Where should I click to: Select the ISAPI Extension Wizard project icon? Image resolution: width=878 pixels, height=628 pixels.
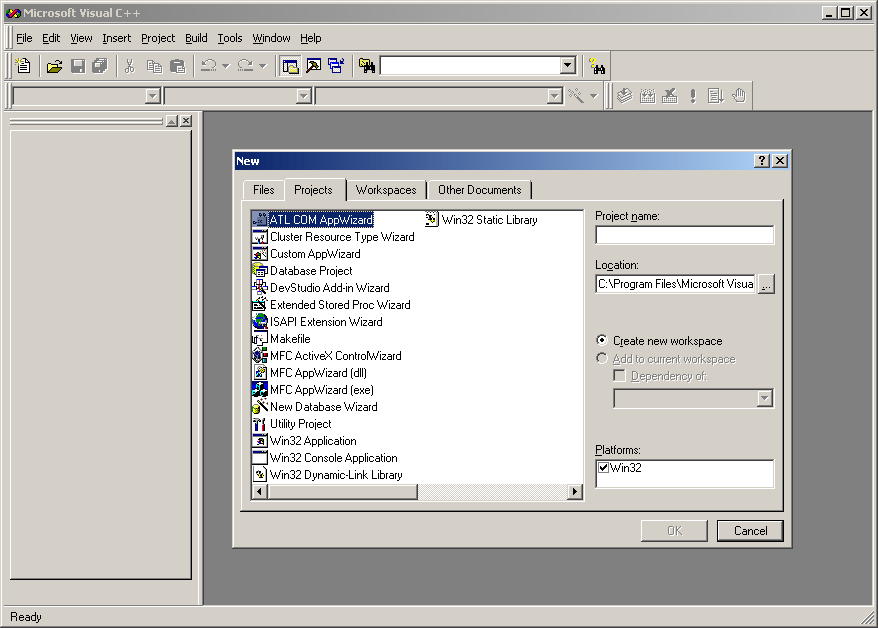point(259,322)
